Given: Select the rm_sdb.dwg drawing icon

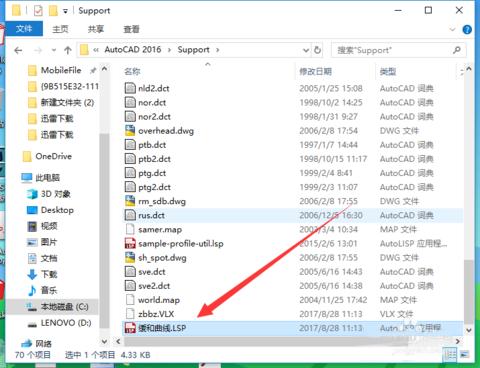Looking at the screenshot, I should click(x=130, y=201).
